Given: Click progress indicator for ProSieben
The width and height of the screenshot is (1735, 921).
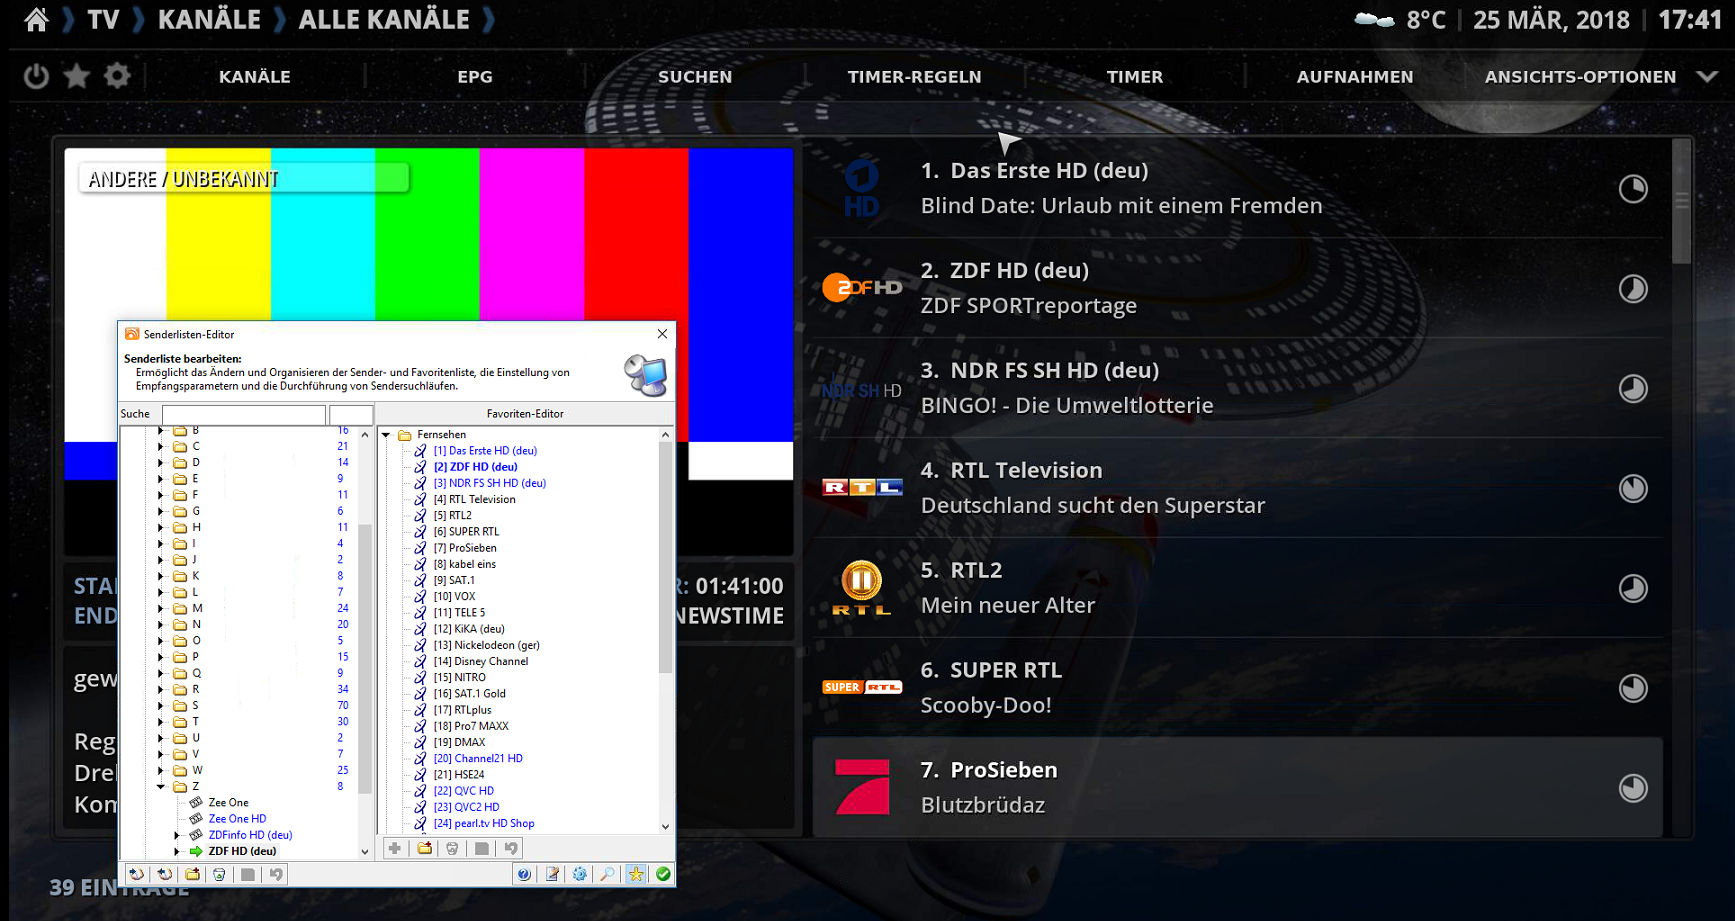Looking at the screenshot, I should click(x=1633, y=788).
